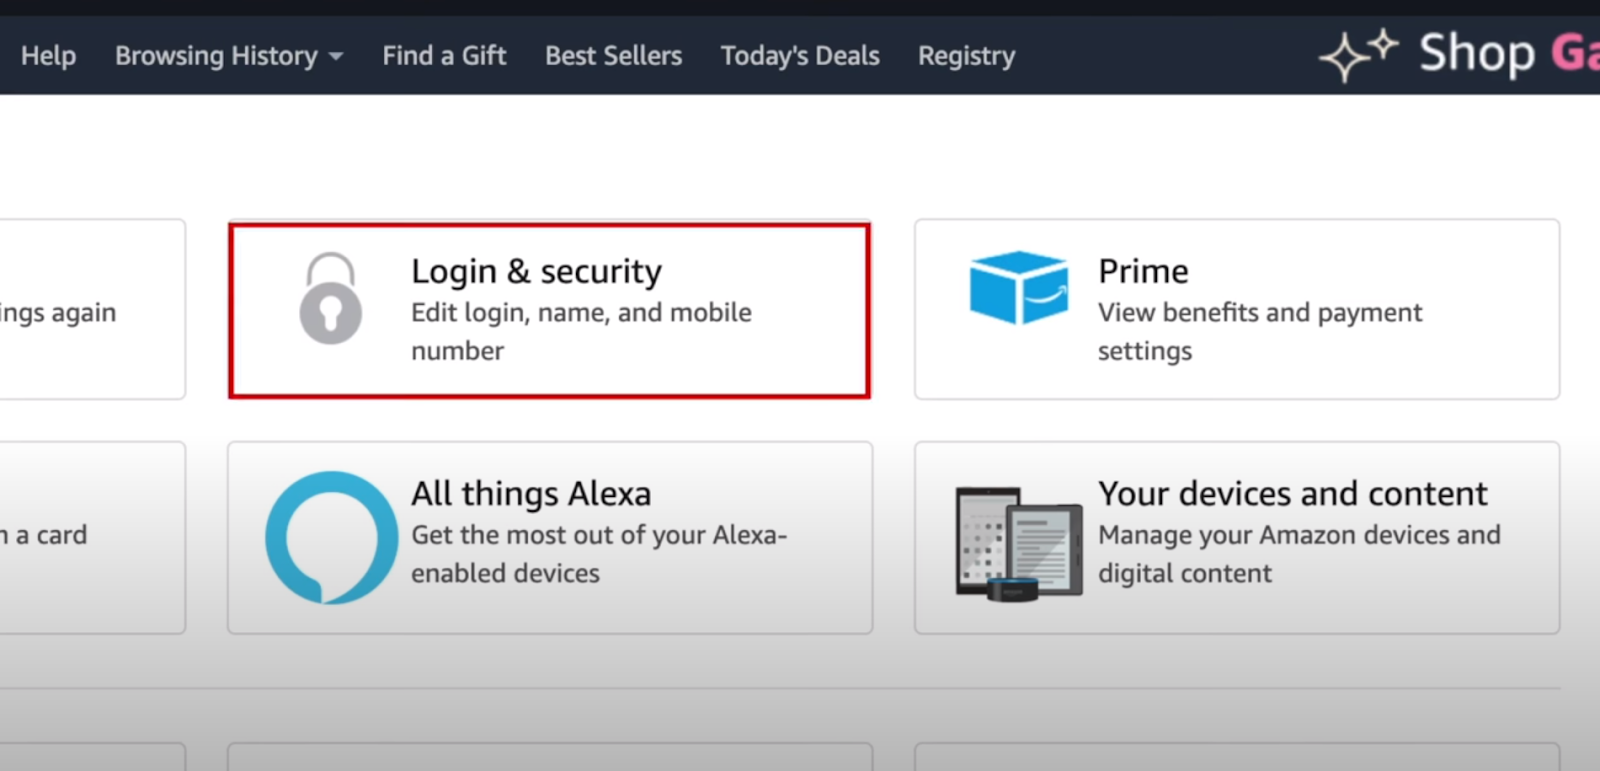Select Today's Deals in navigation

(800, 56)
